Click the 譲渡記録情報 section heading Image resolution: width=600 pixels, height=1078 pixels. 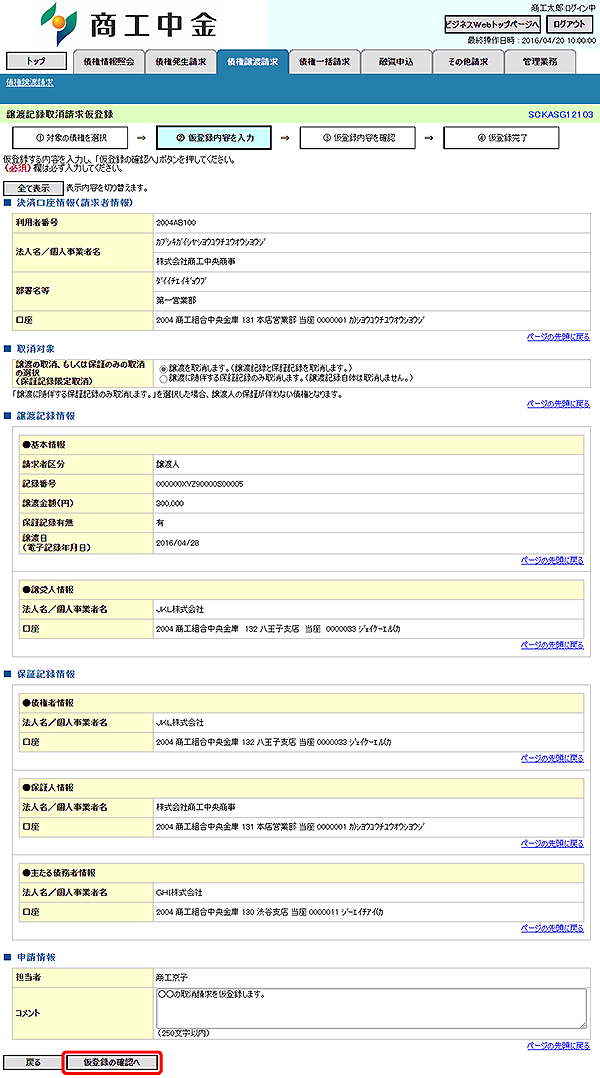pos(45,416)
